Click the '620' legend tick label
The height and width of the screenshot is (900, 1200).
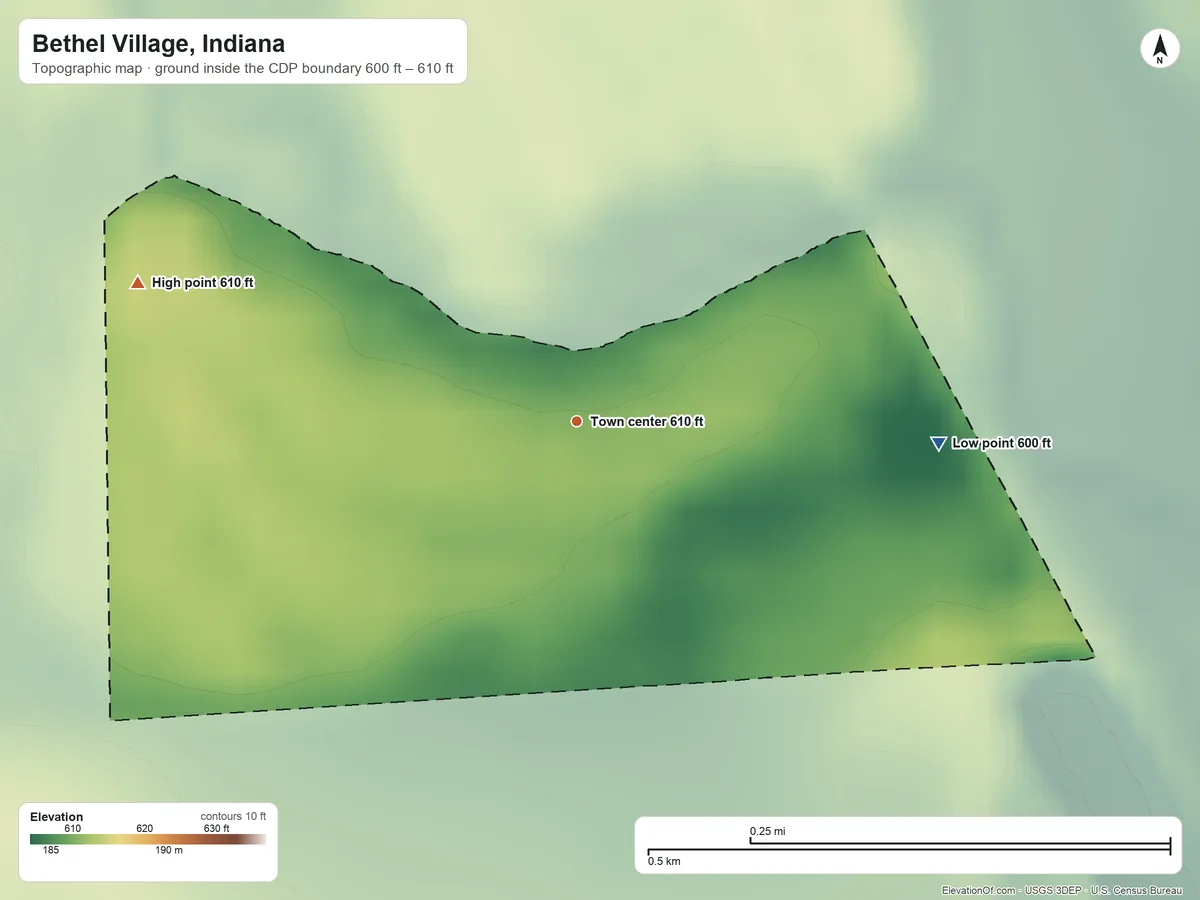pyautogui.click(x=144, y=828)
